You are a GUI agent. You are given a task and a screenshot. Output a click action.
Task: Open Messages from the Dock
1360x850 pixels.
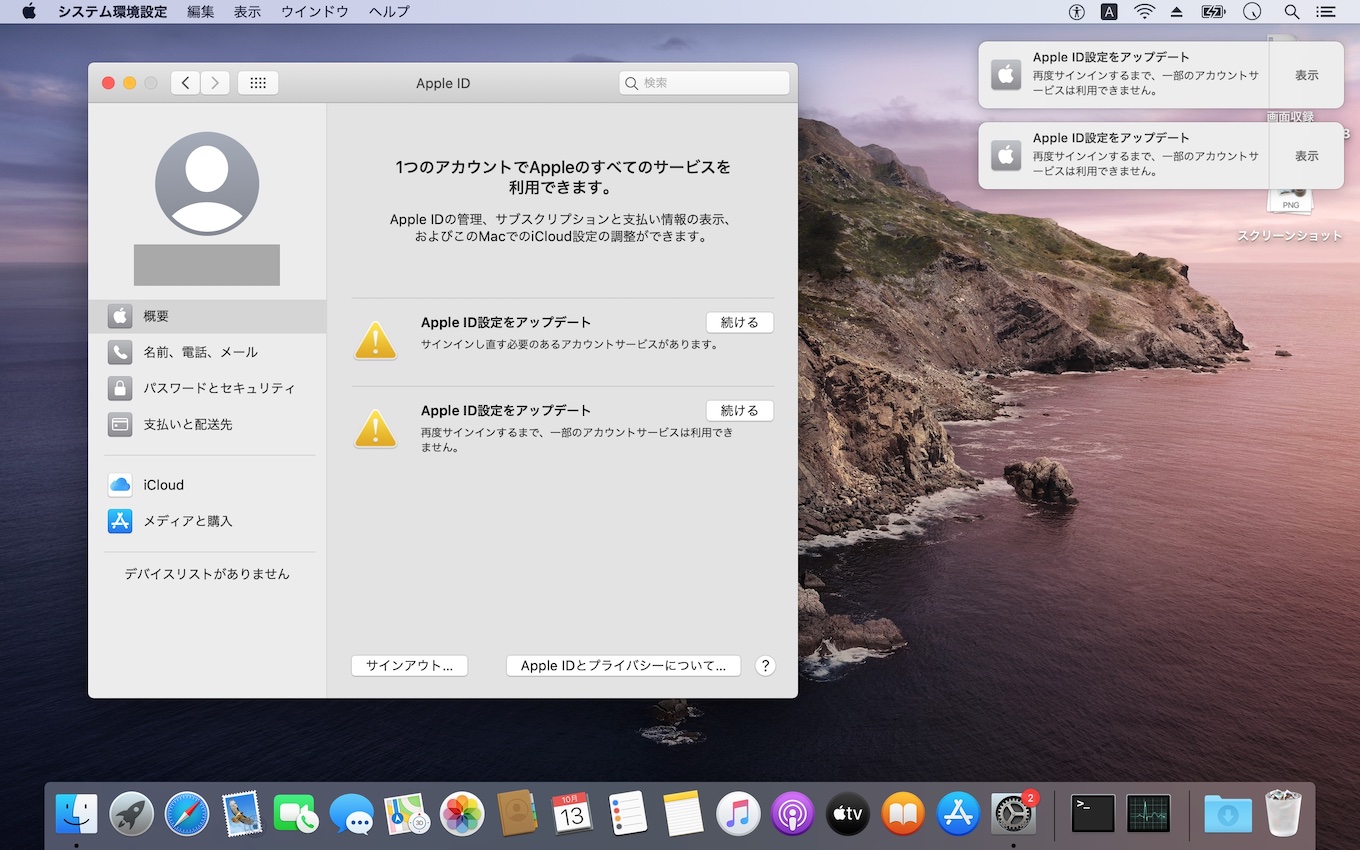[x=352, y=814]
